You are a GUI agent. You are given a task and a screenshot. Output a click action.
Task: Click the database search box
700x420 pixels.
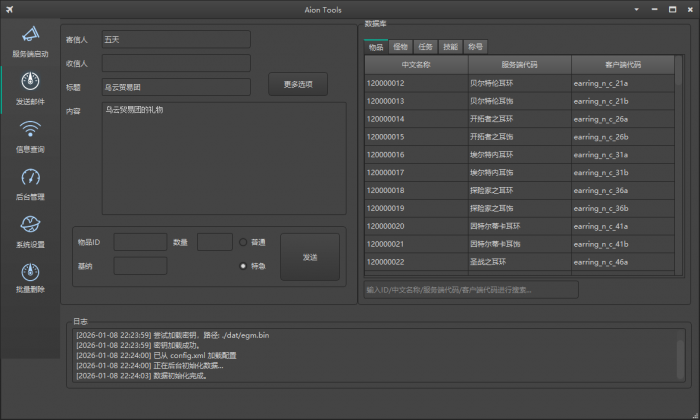(x=471, y=290)
